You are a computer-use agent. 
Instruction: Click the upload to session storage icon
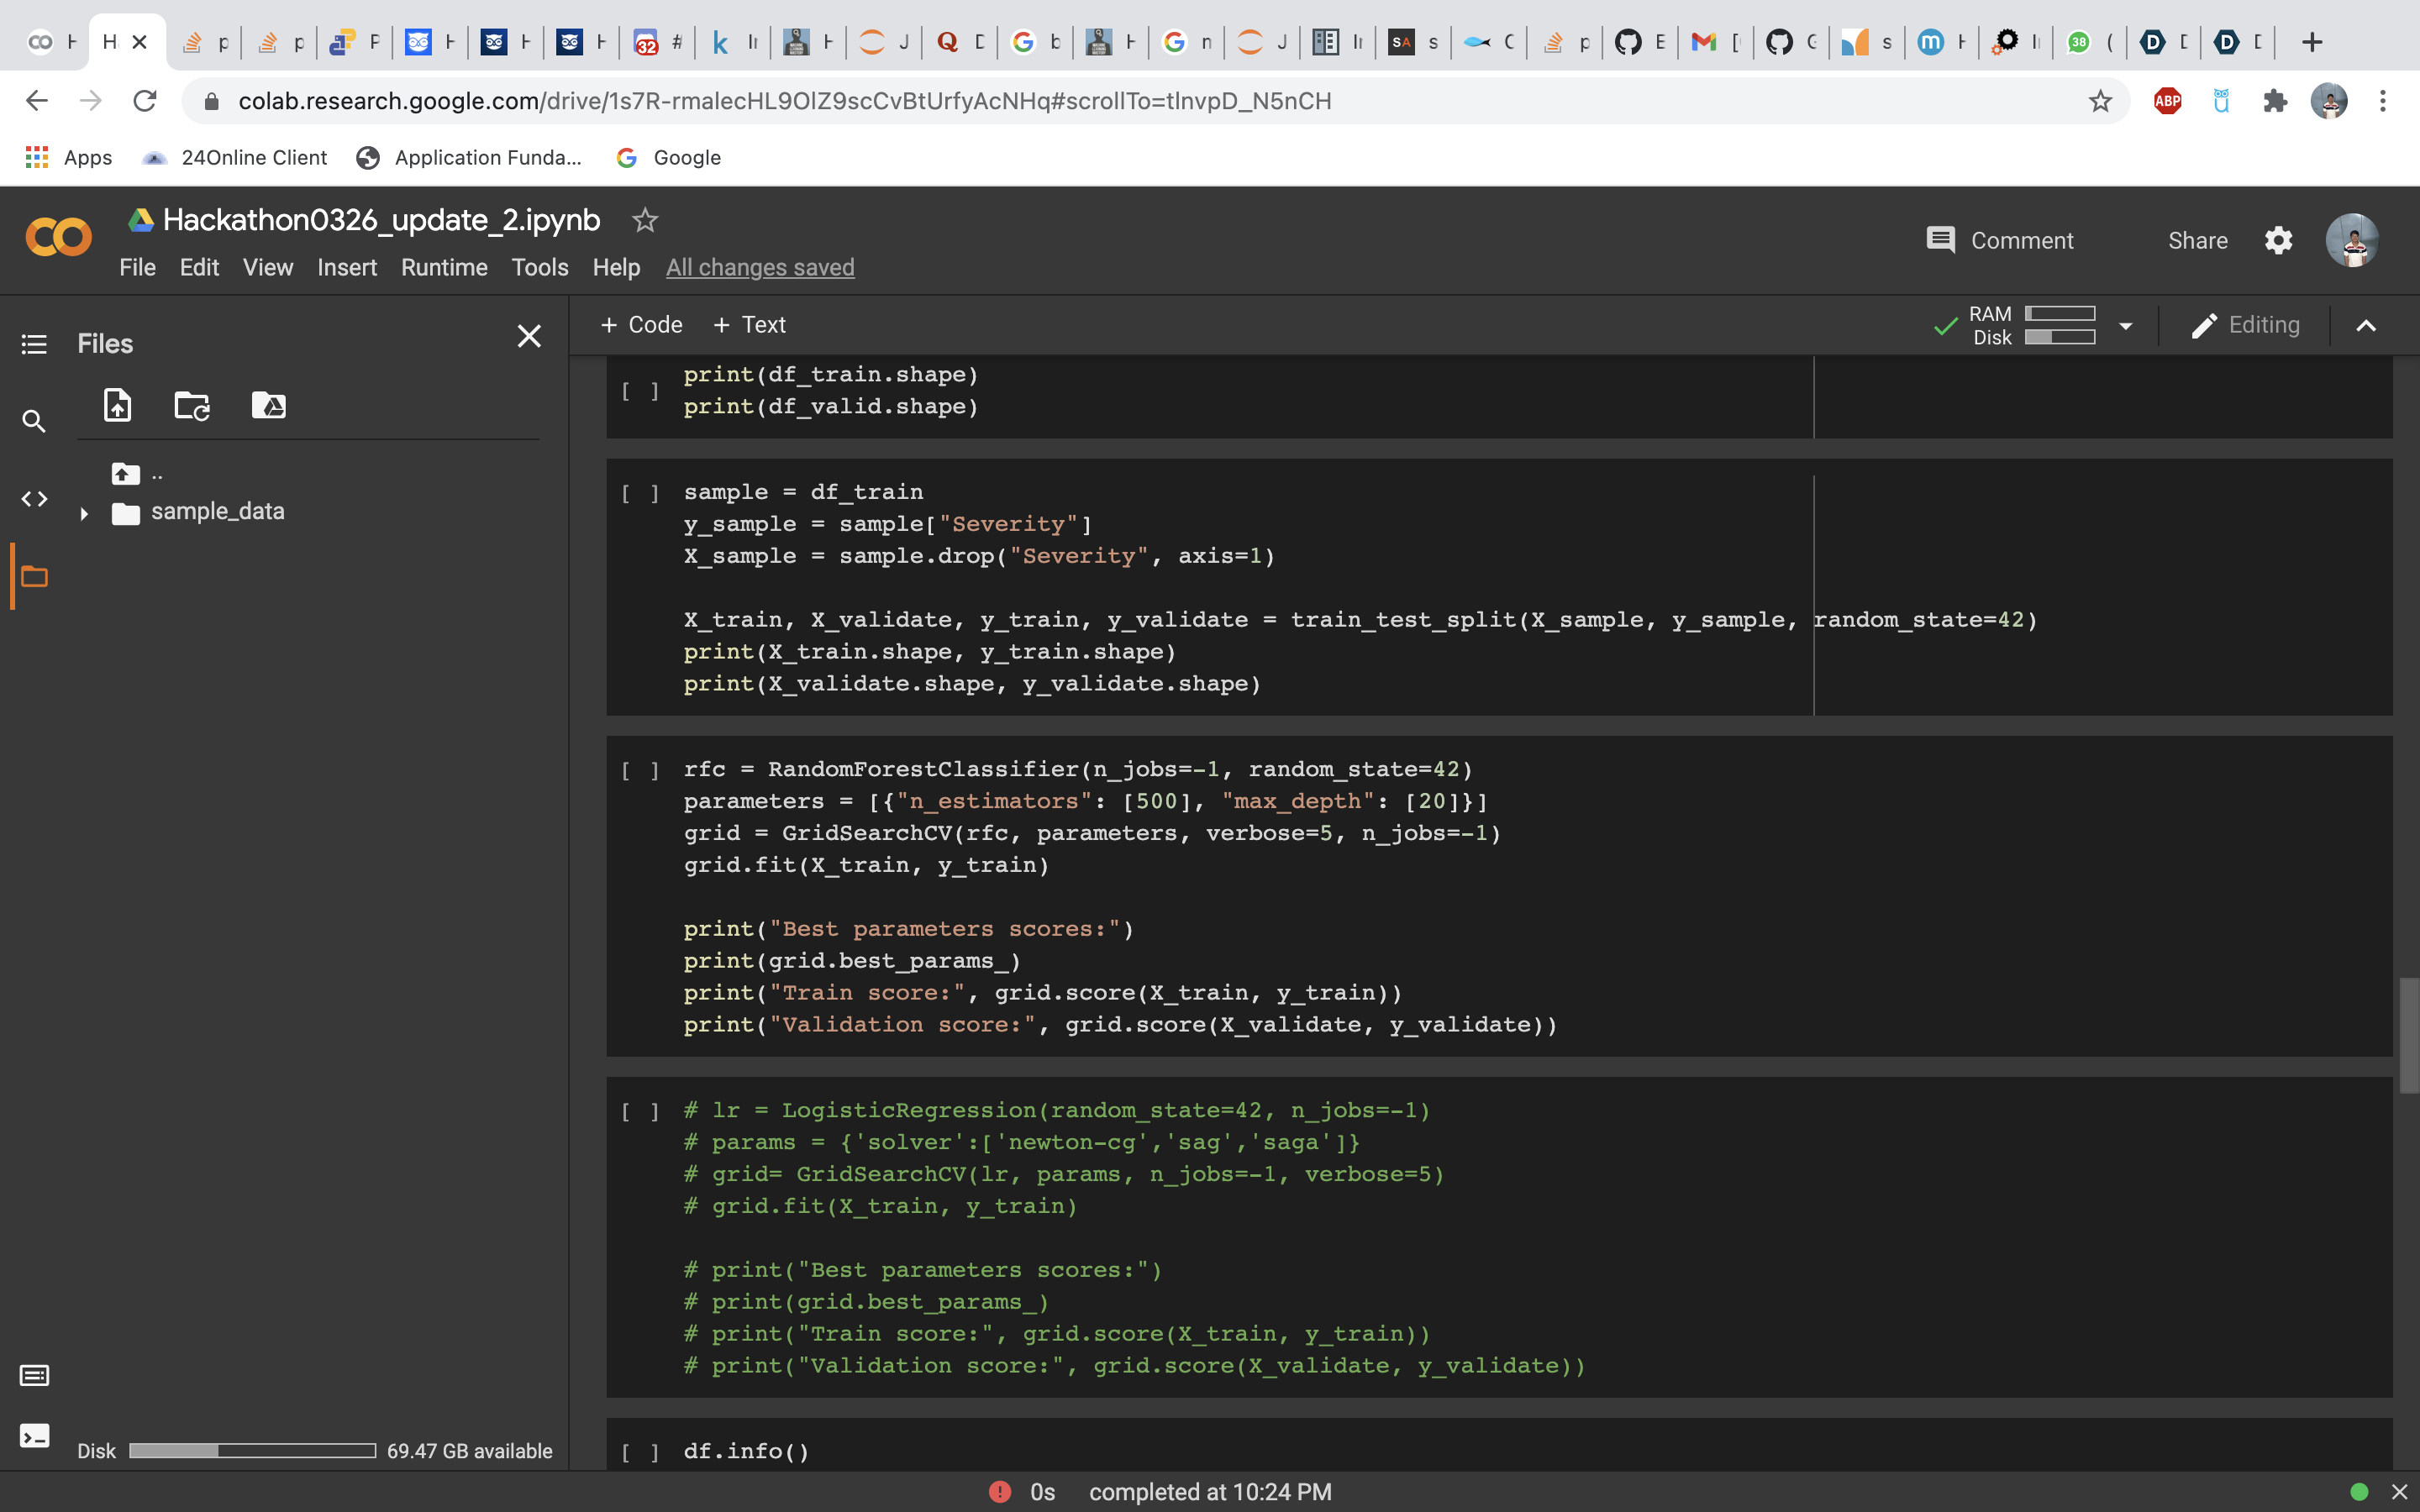[117, 405]
